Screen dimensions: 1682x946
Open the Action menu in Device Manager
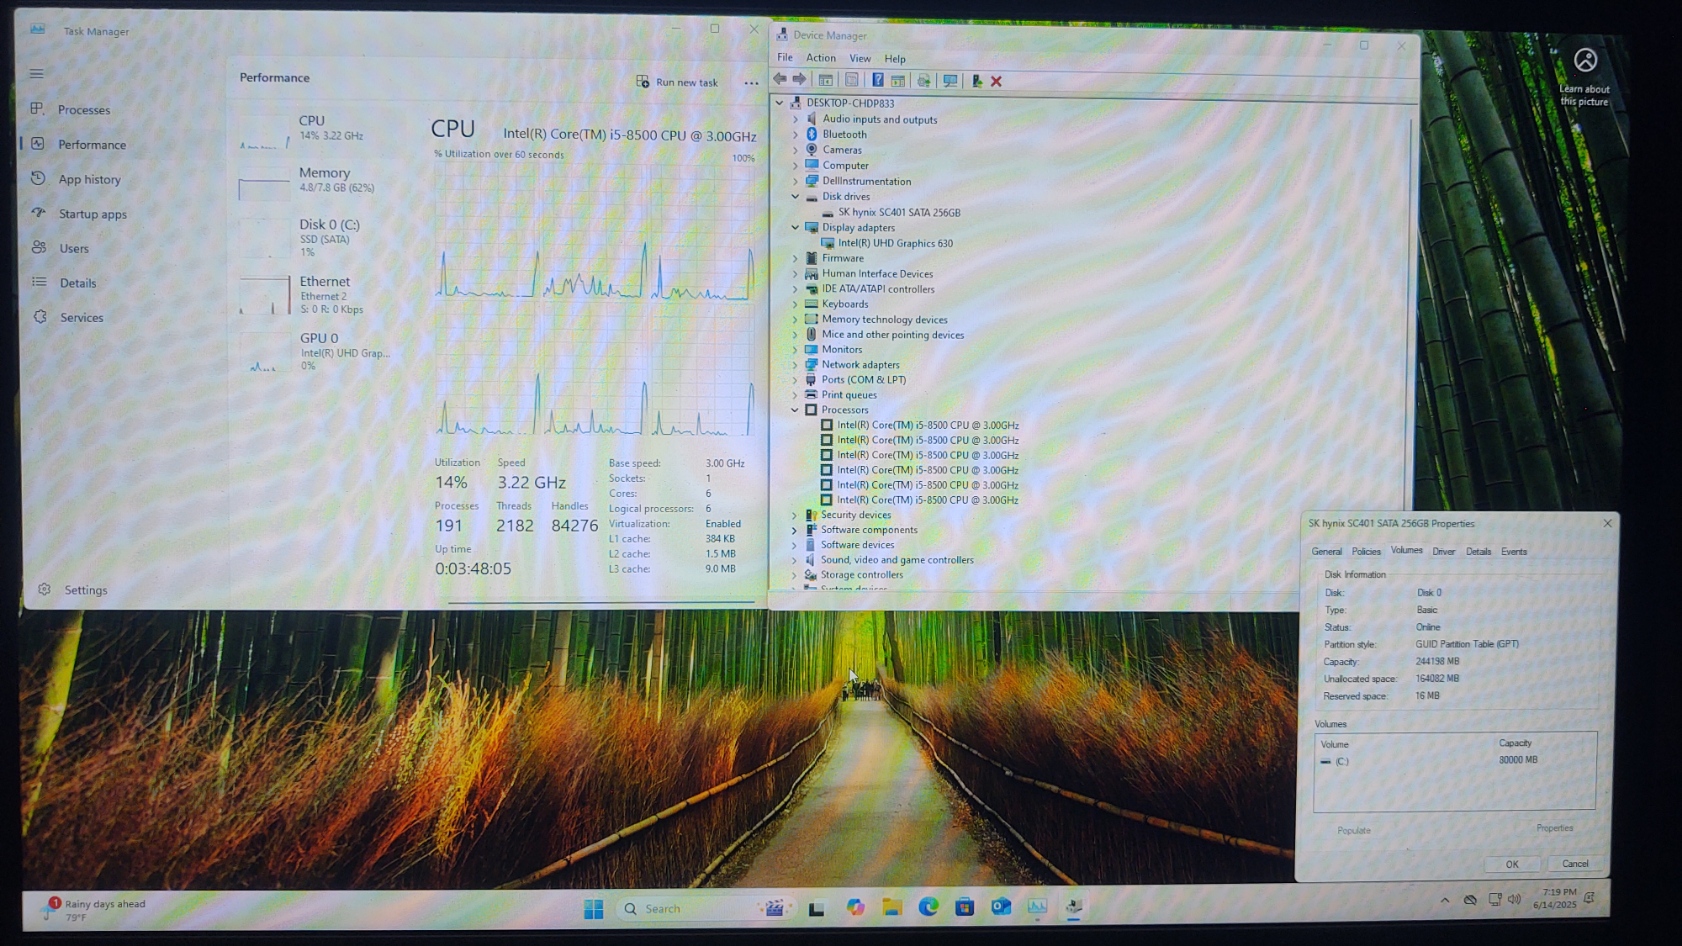[x=820, y=58]
